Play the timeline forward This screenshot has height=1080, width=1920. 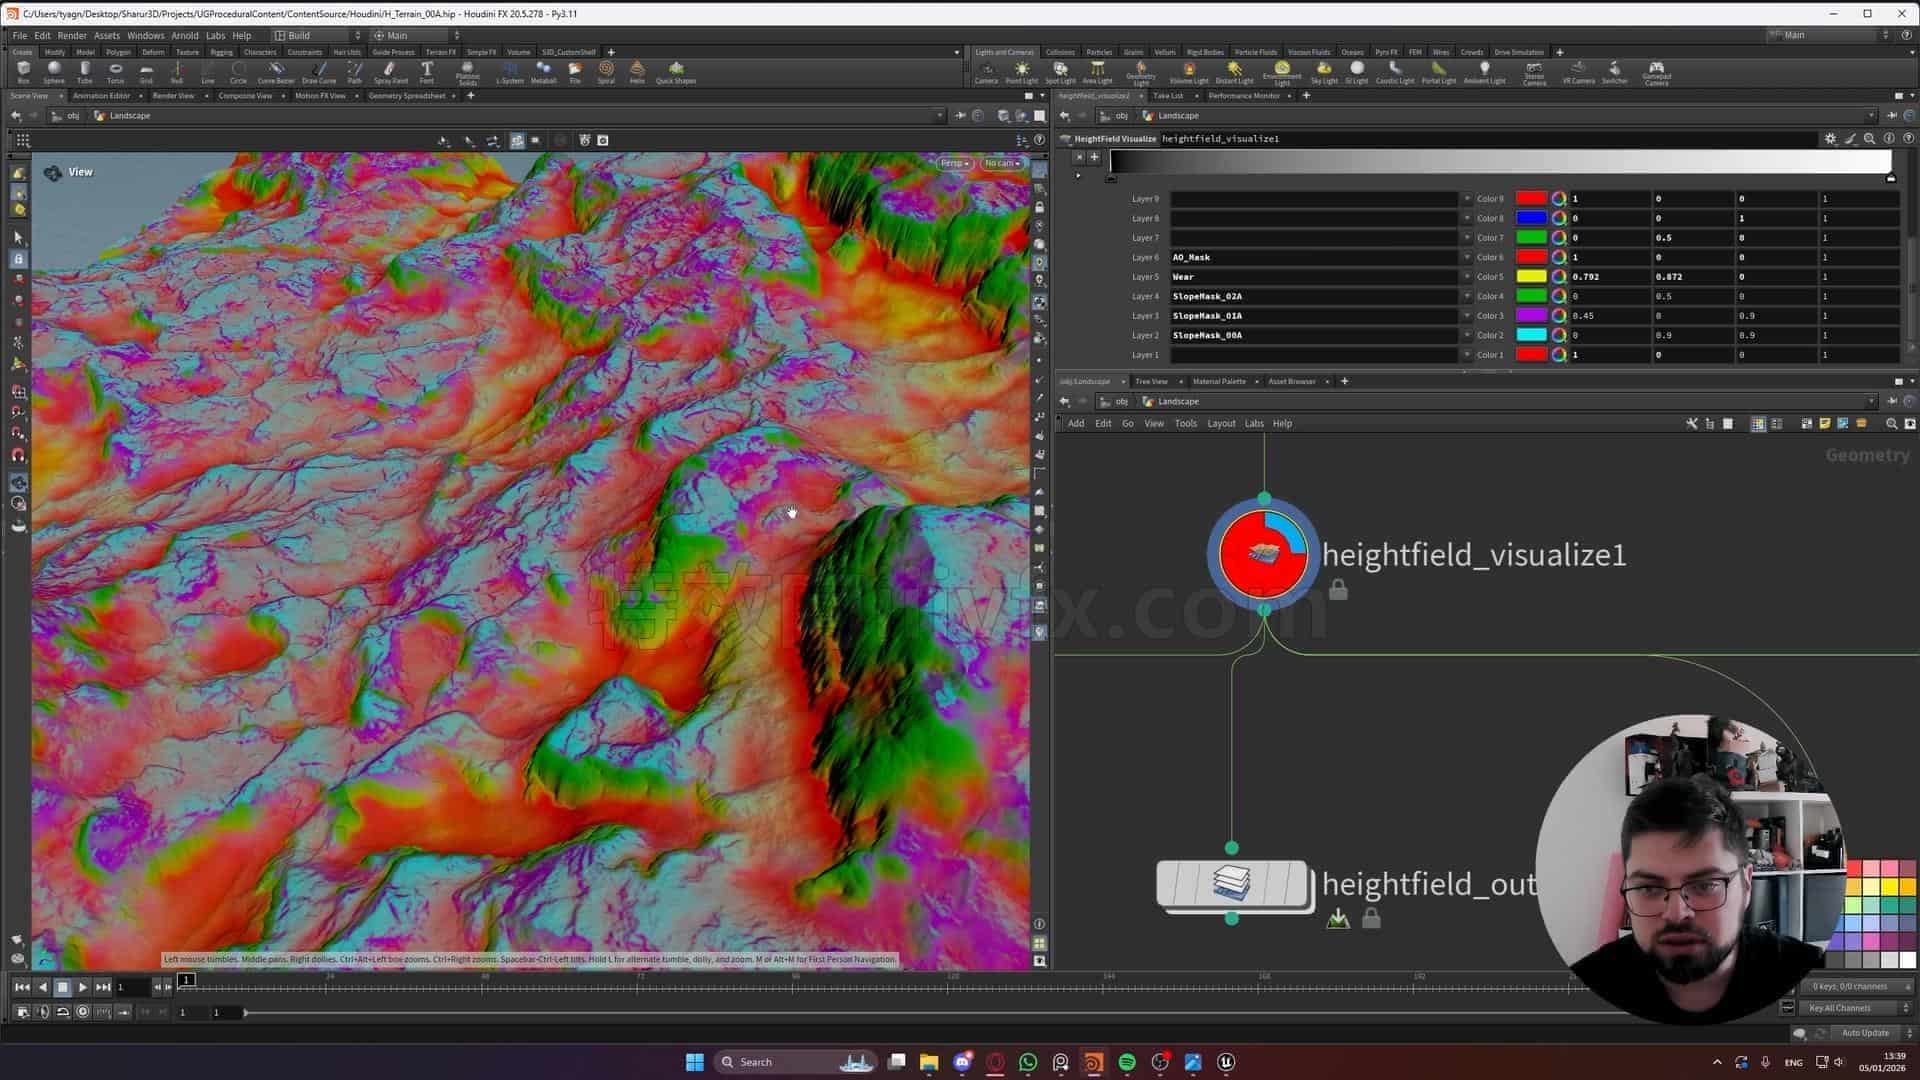coord(83,987)
